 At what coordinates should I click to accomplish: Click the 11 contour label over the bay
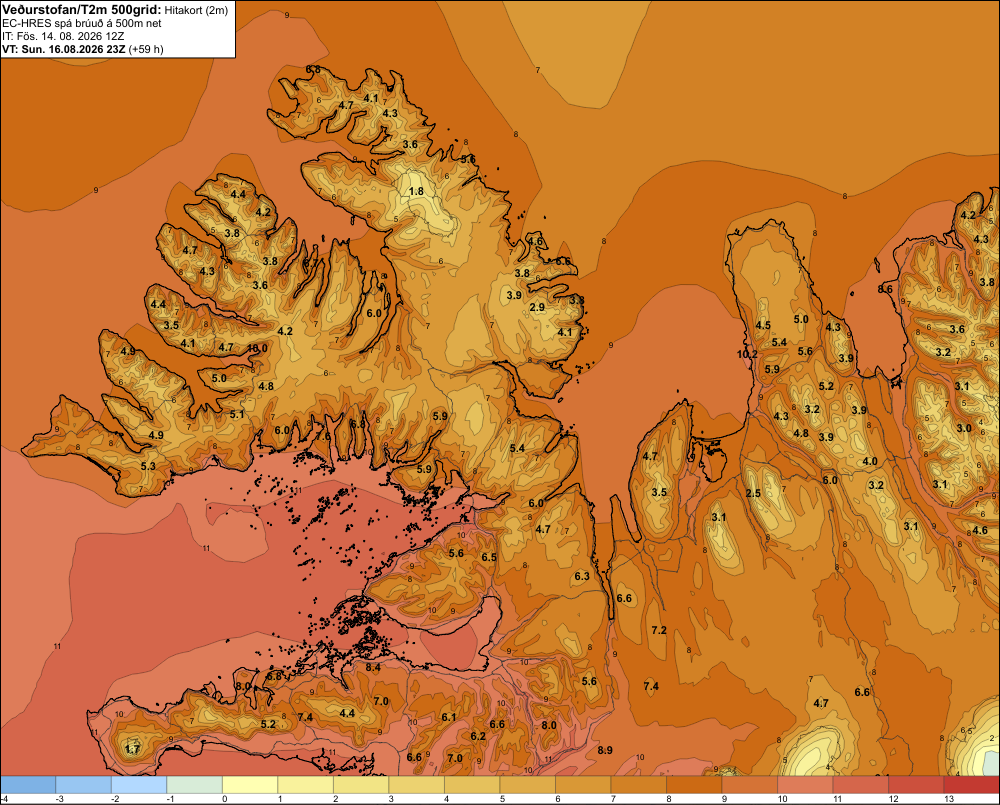[206, 549]
